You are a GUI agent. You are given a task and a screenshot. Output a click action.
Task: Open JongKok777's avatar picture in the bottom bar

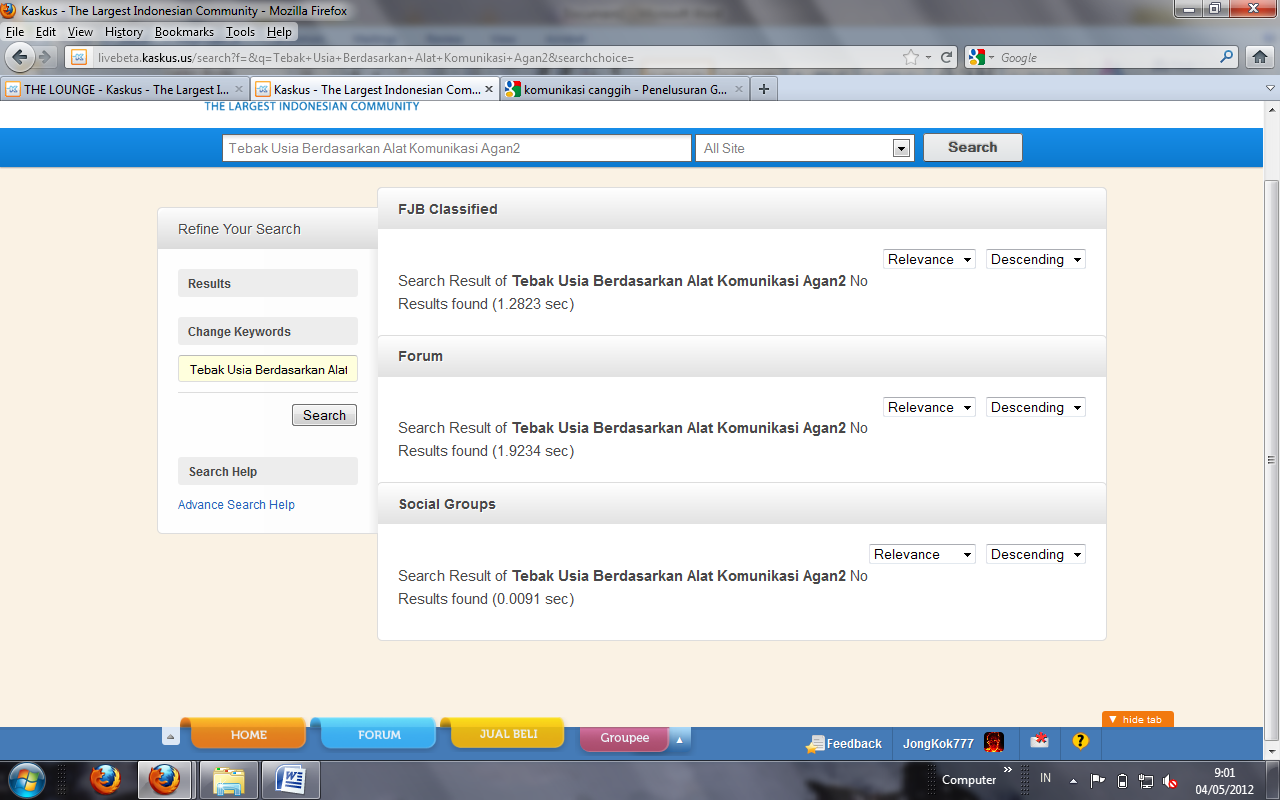pyautogui.click(x=993, y=742)
